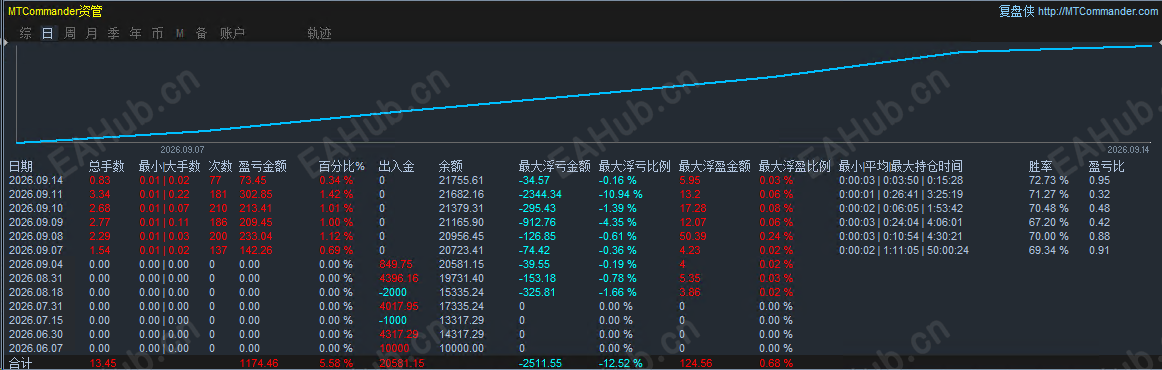
Task: Click the total percentage 5.58 %
Action: click(336, 363)
